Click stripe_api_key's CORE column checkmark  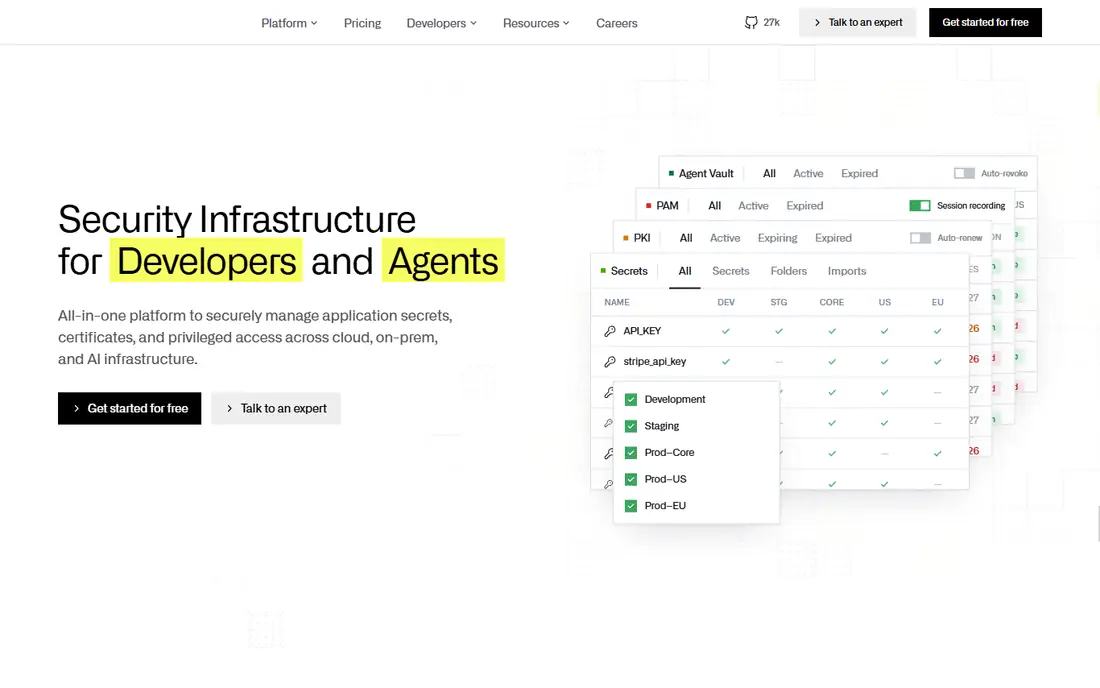(832, 362)
